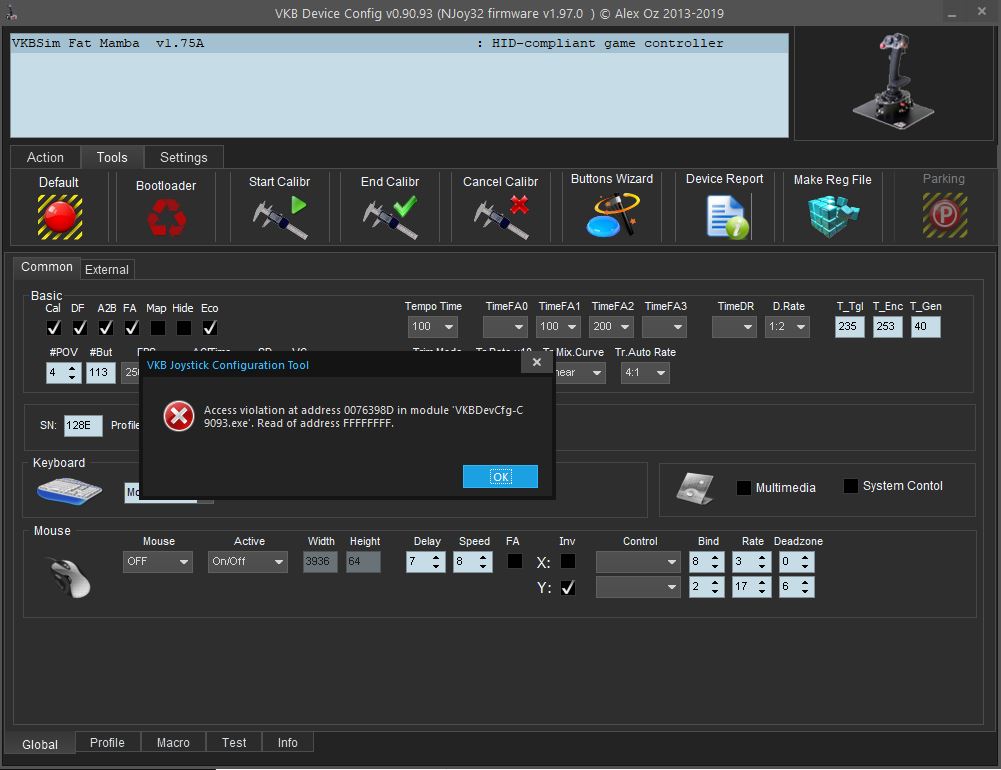The width and height of the screenshot is (1001, 770).
Task: Enable the Map checkbox
Action: (158, 328)
